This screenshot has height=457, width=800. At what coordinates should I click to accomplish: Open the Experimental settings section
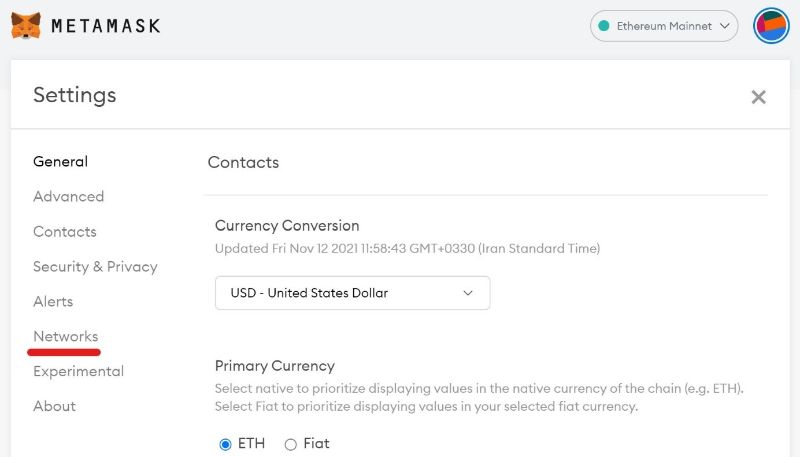78,371
